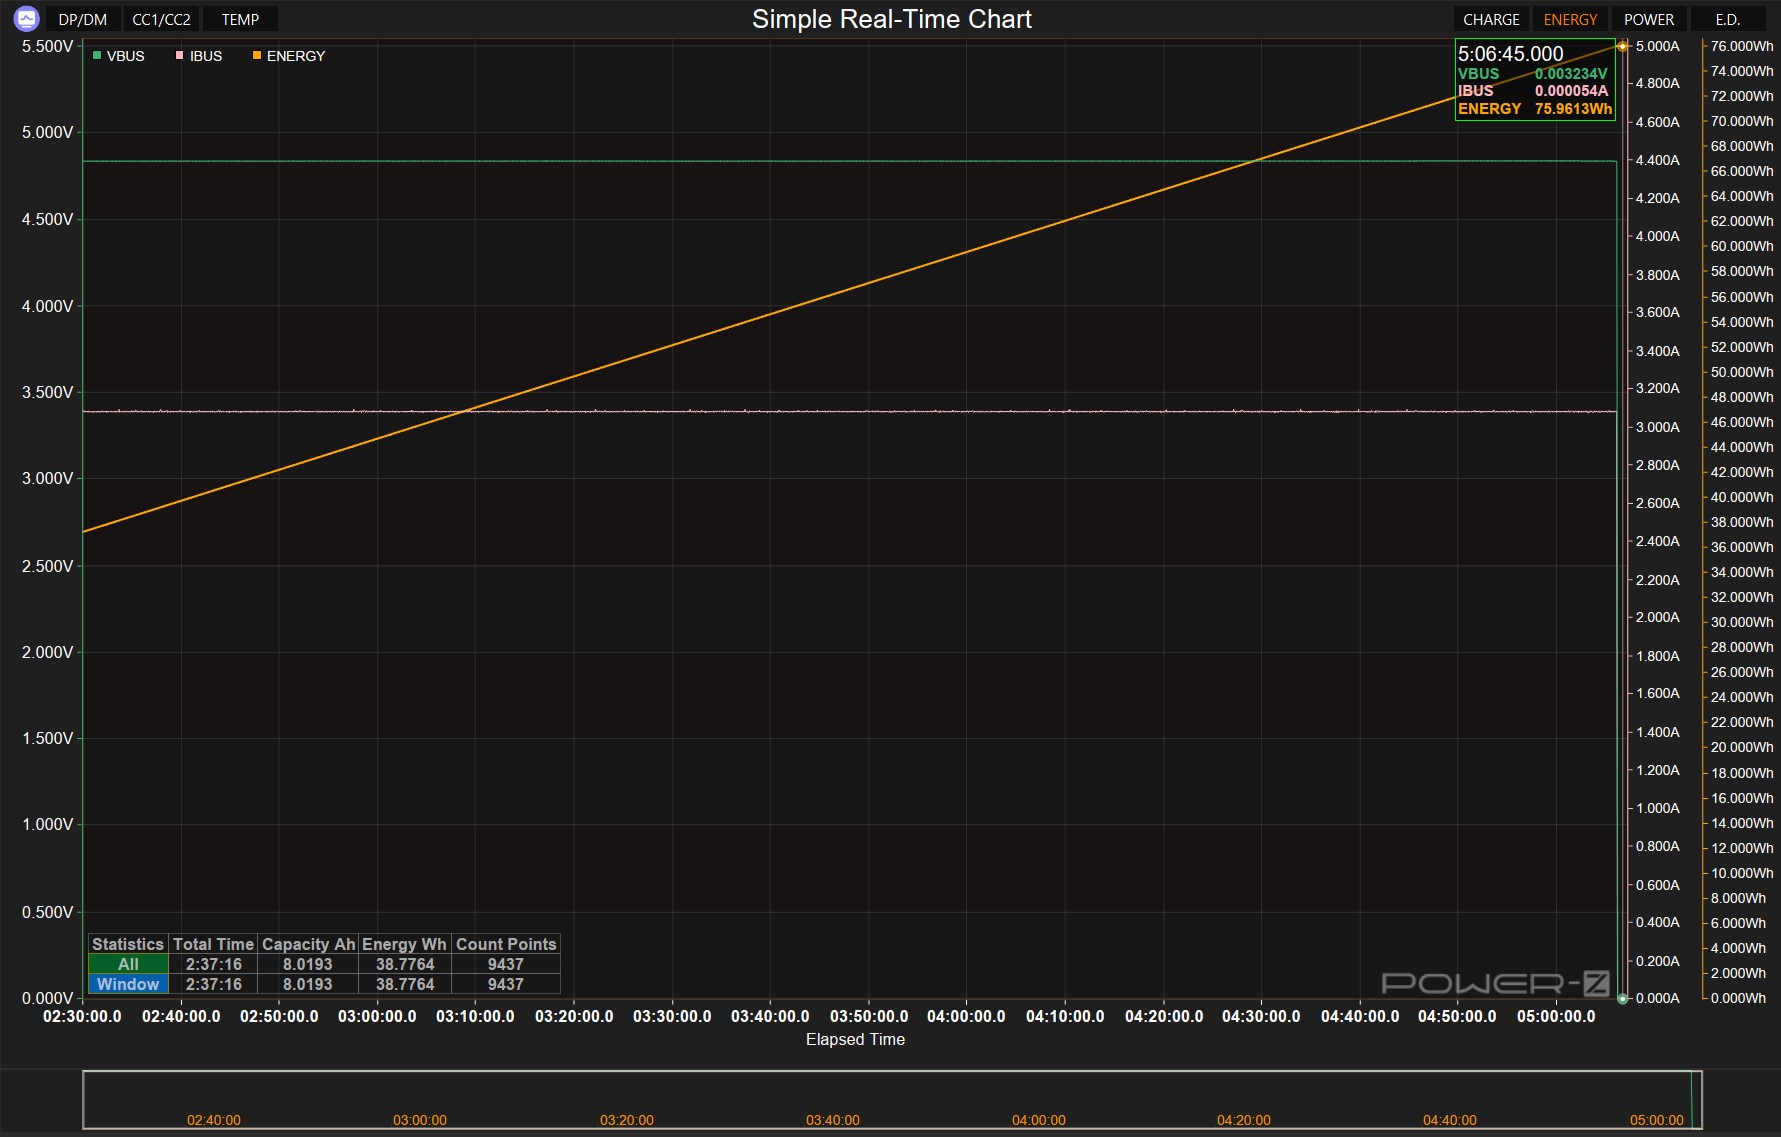Screen dimensions: 1781x1137
Task: Switch to the CC1/CC2 tab
Action: [x=161, y=19]
